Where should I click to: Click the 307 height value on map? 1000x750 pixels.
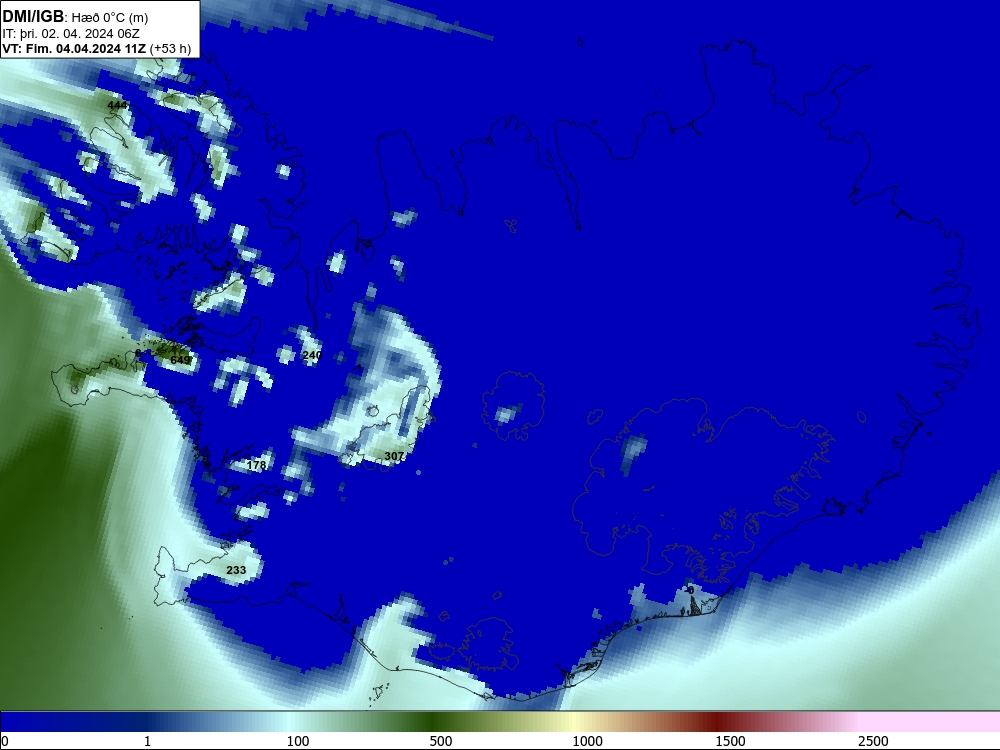click(394, 456)
